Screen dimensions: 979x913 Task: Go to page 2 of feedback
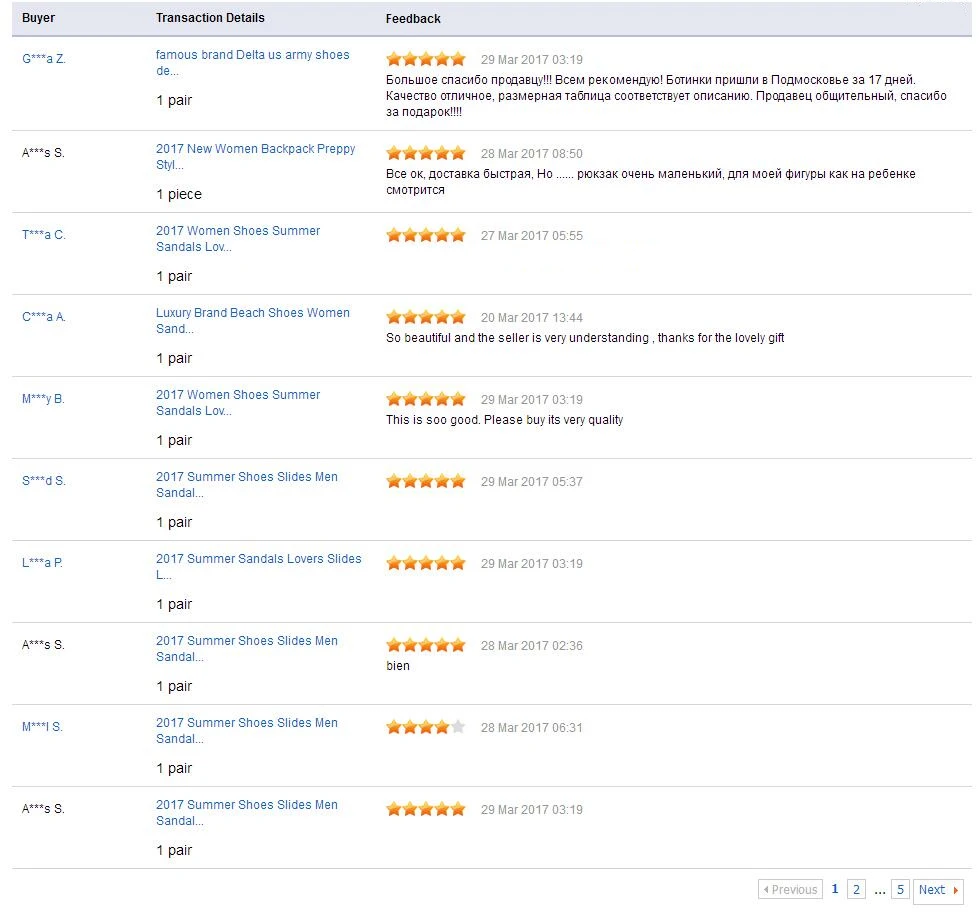pyautogui.click(x=857, y=889)
